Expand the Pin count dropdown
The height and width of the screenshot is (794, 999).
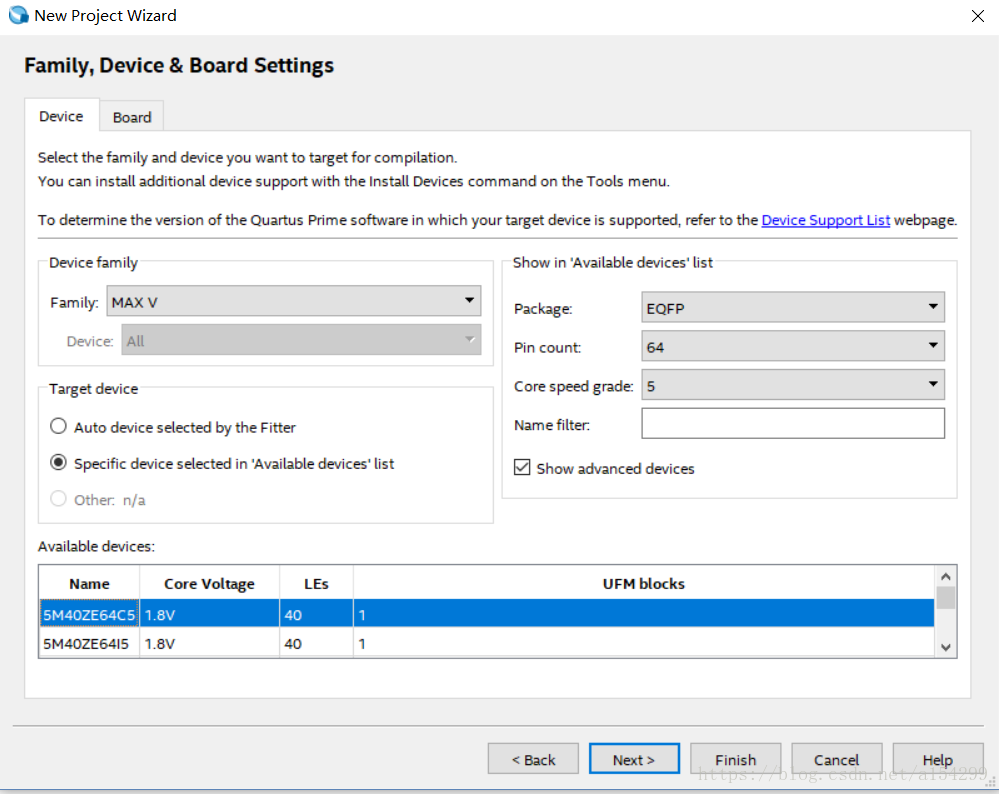point(793,347)
